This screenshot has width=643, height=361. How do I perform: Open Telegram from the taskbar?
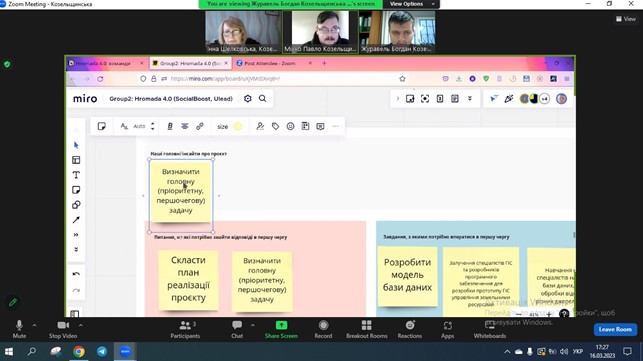click(102, 352)
